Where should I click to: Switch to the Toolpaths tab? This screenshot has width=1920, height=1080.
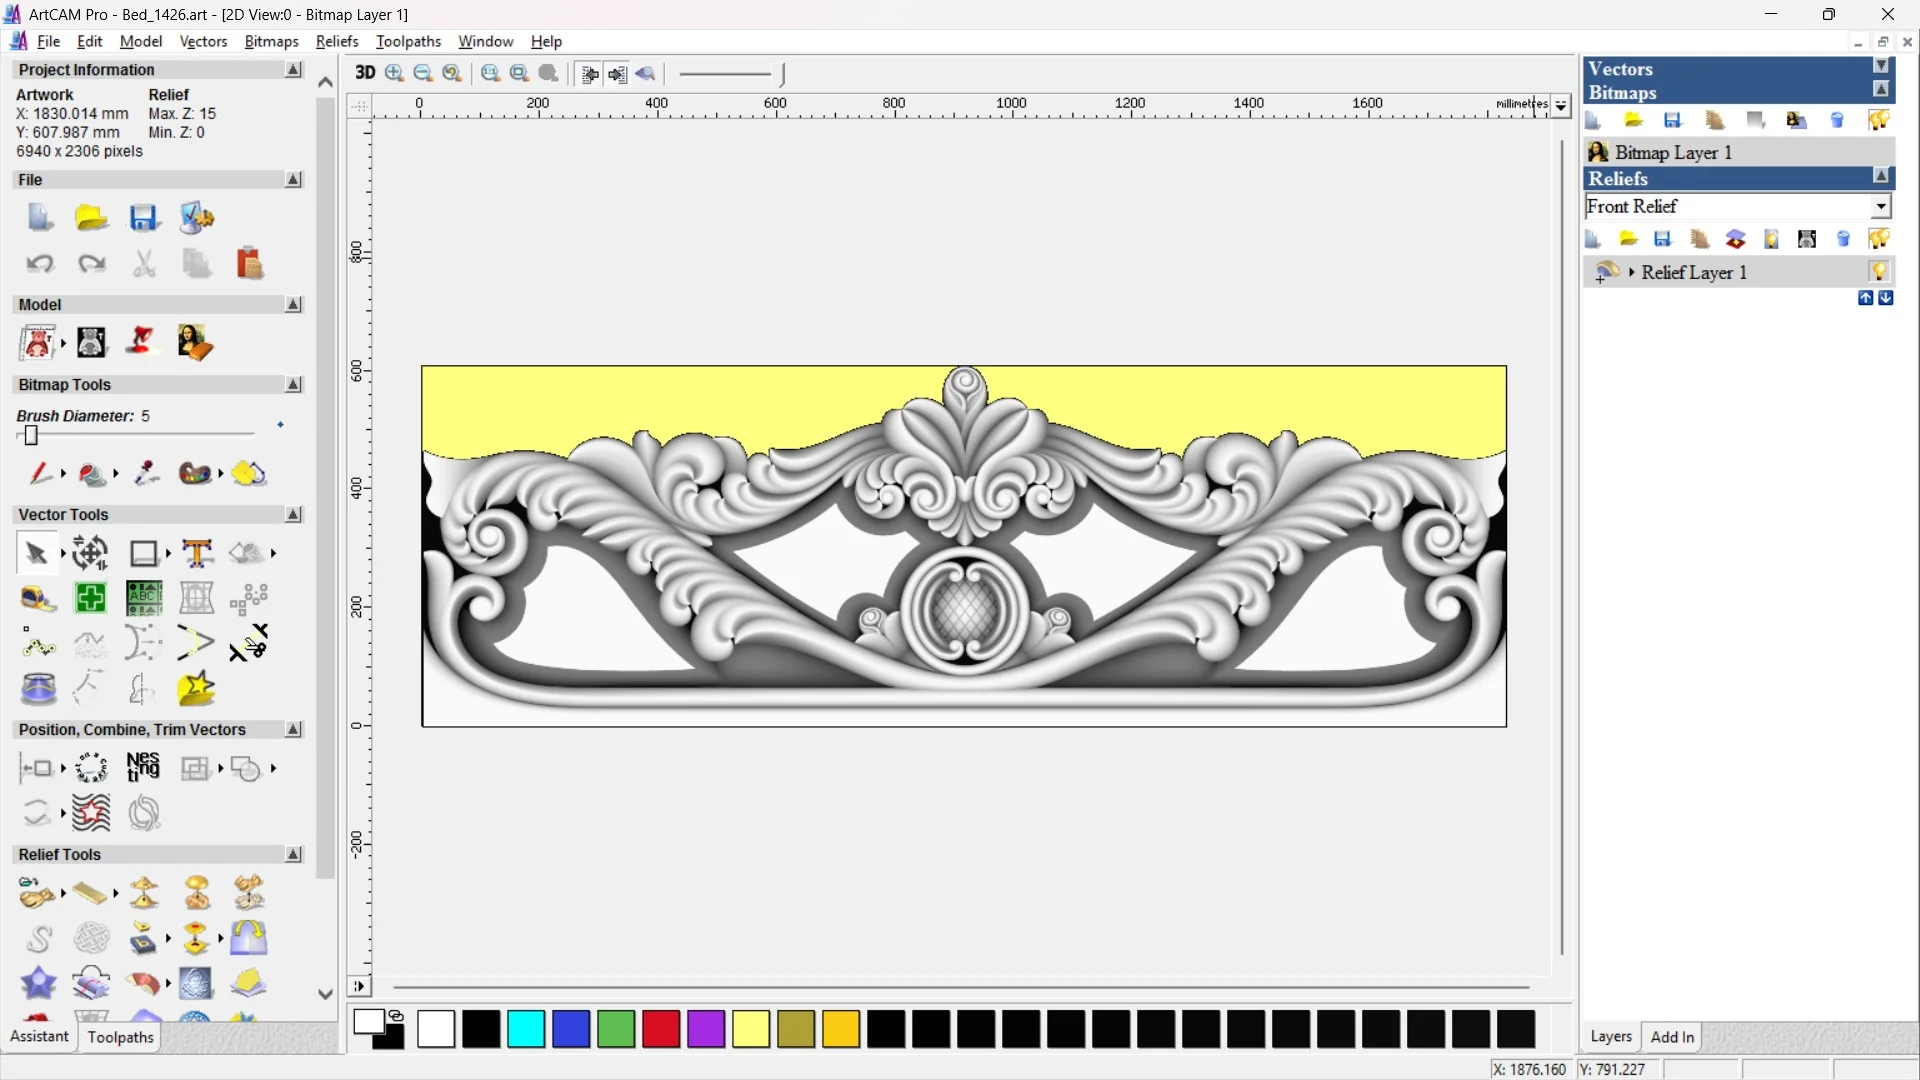coord(120,1037)
